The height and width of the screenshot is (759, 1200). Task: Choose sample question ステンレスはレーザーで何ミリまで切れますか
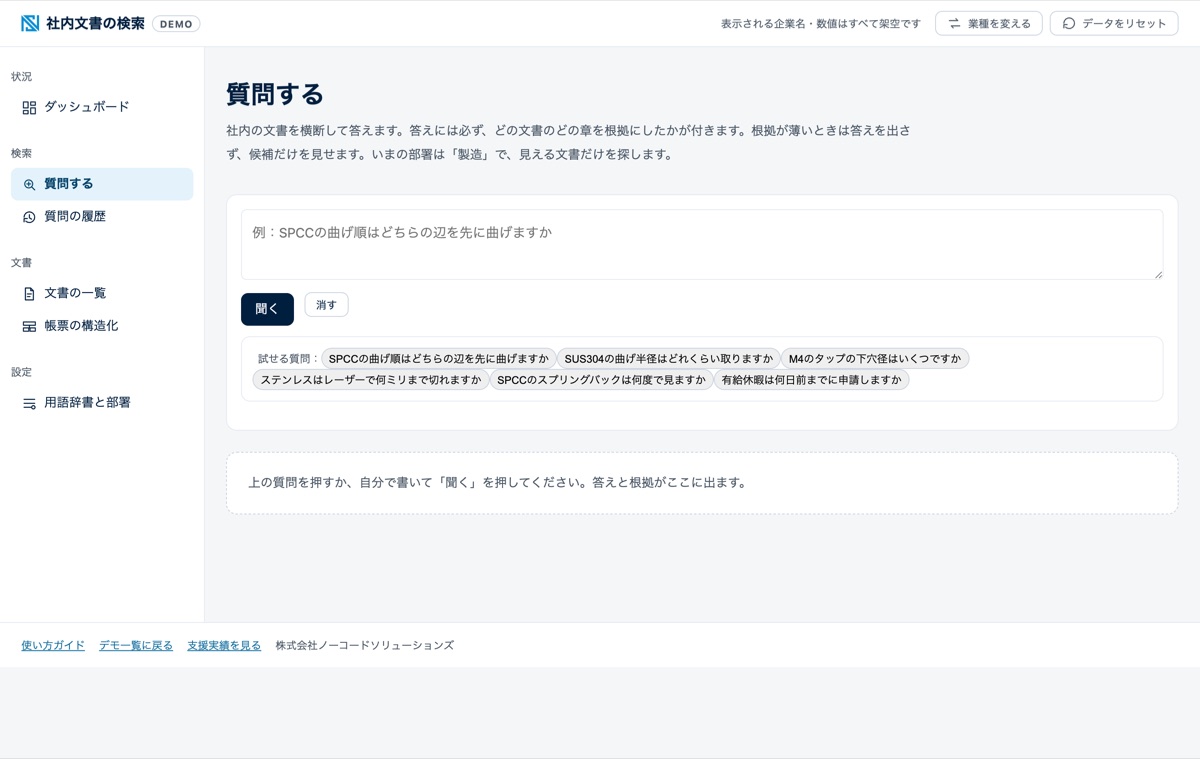(x=371, y=380)
